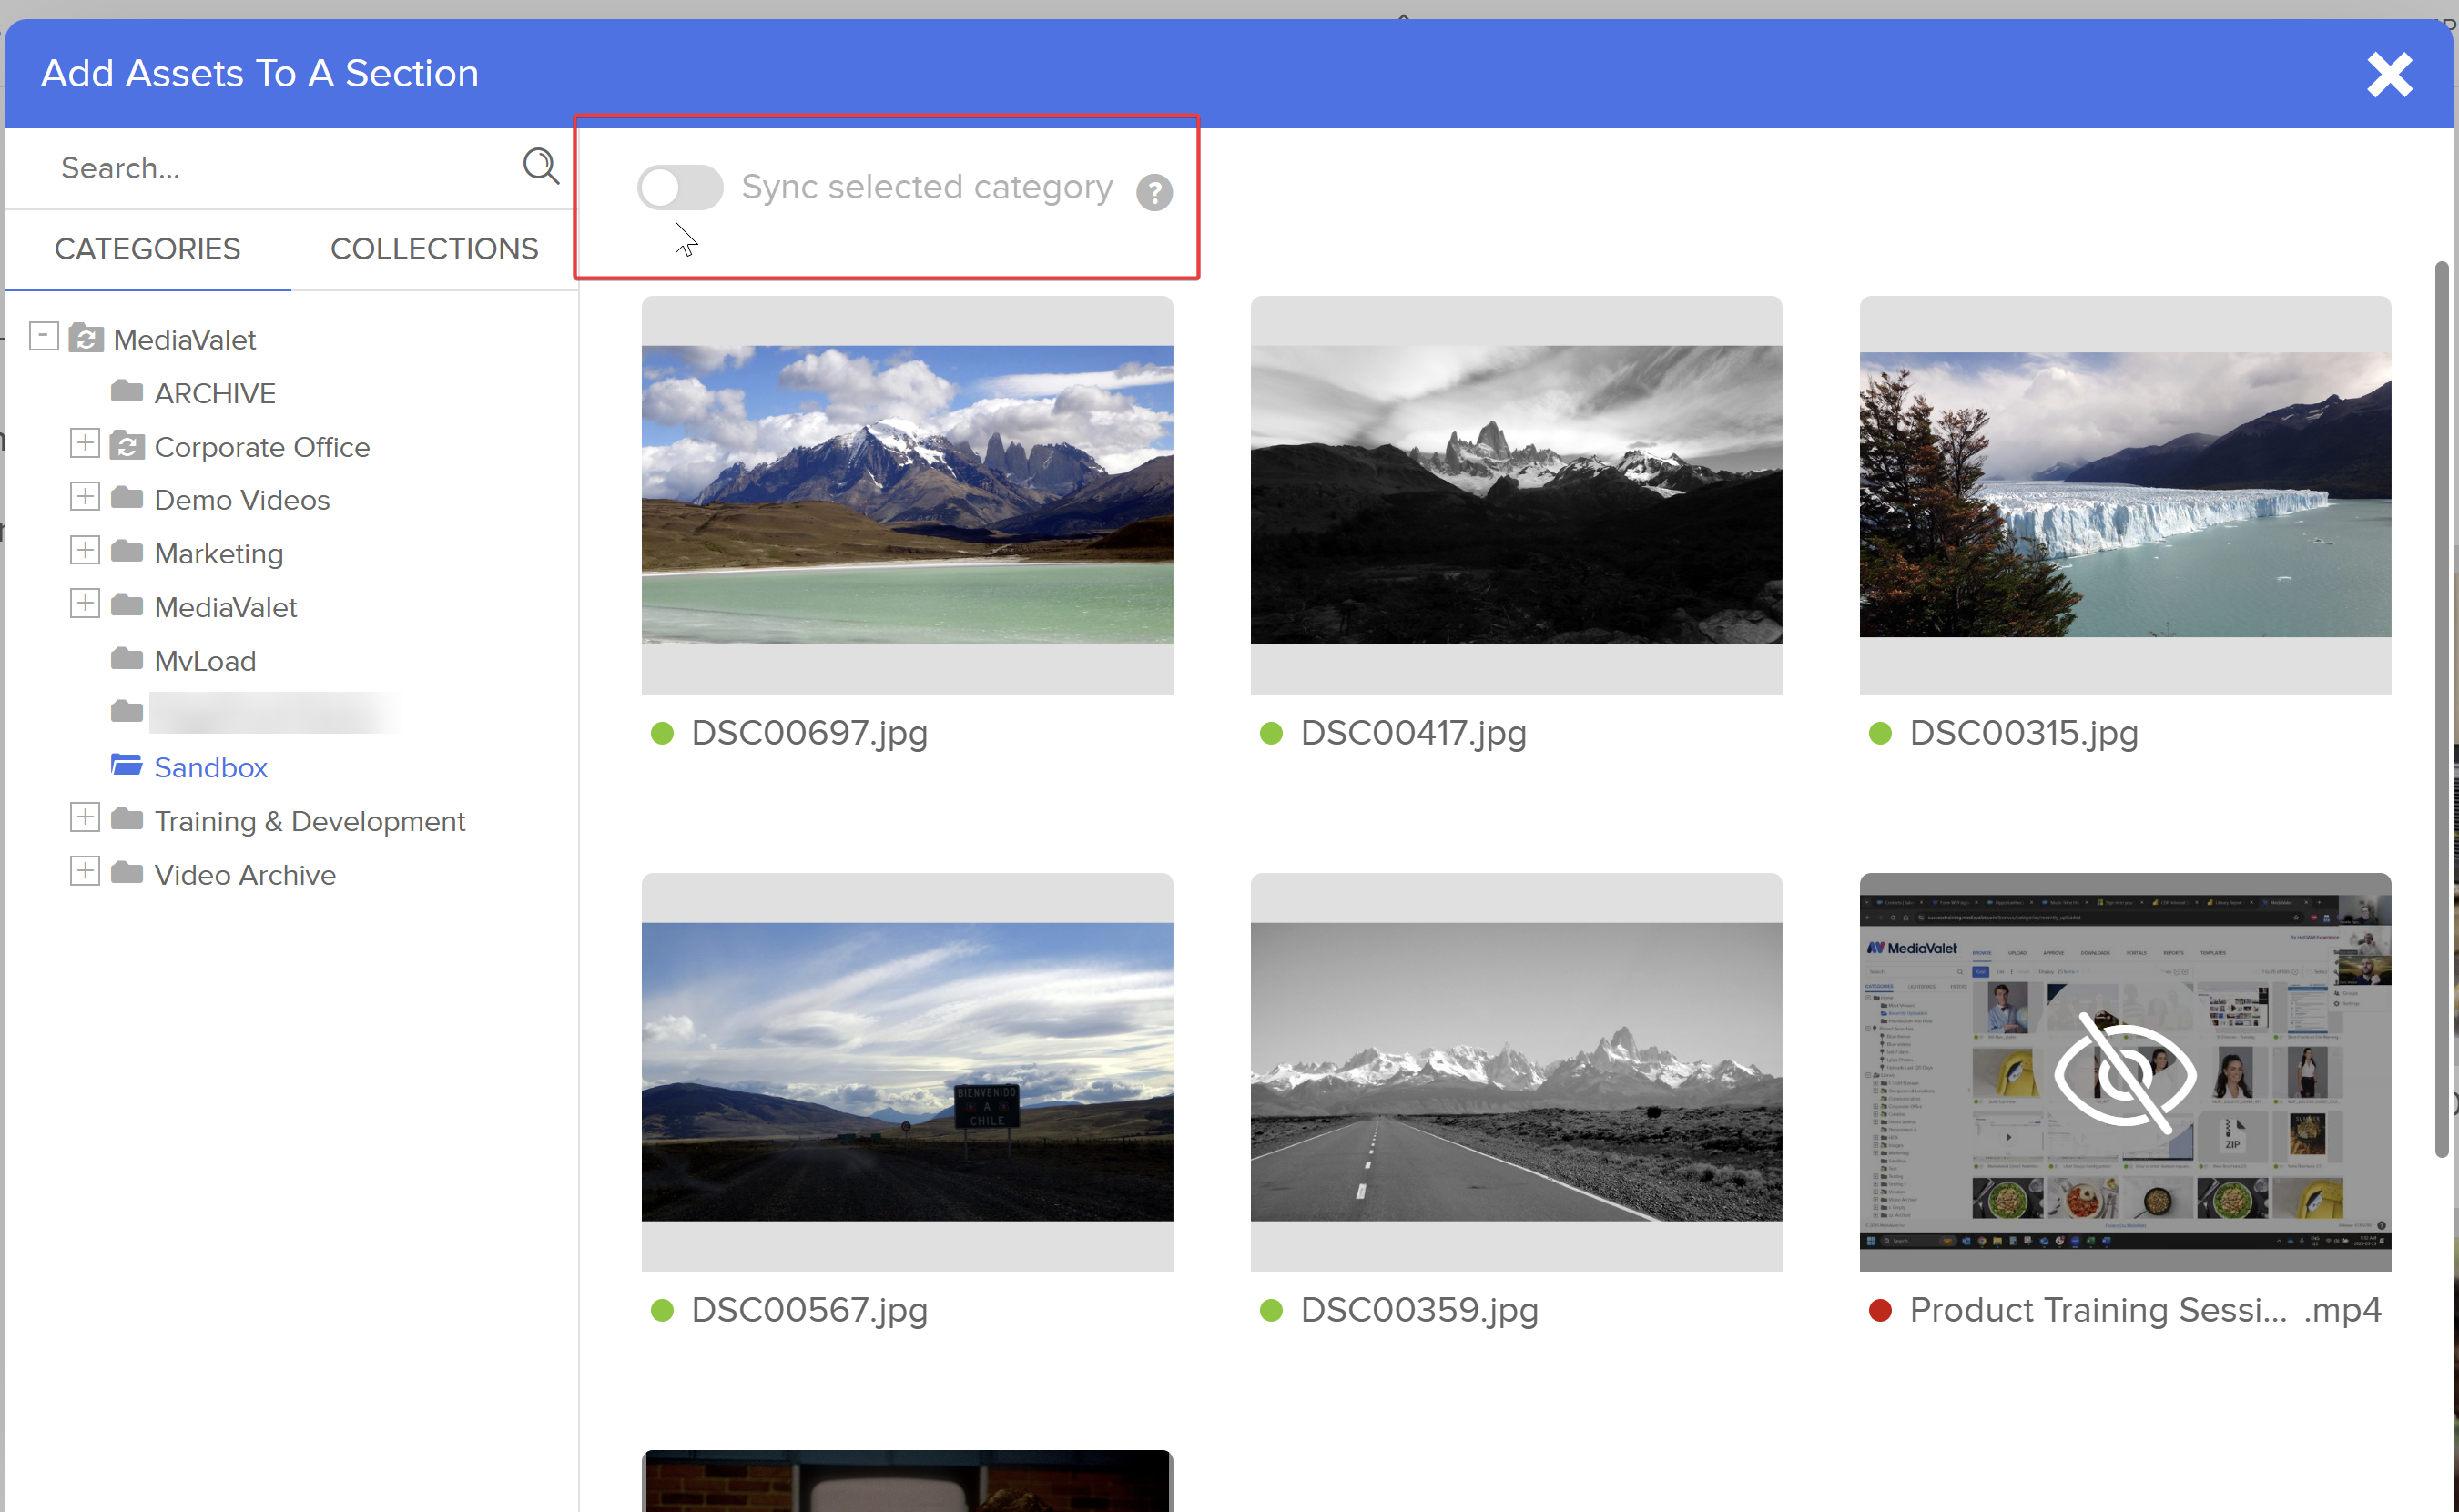The height and width of the screenshot is (1512, 2459).
Task: Click the Marketing folder icon
Action: 127,552
